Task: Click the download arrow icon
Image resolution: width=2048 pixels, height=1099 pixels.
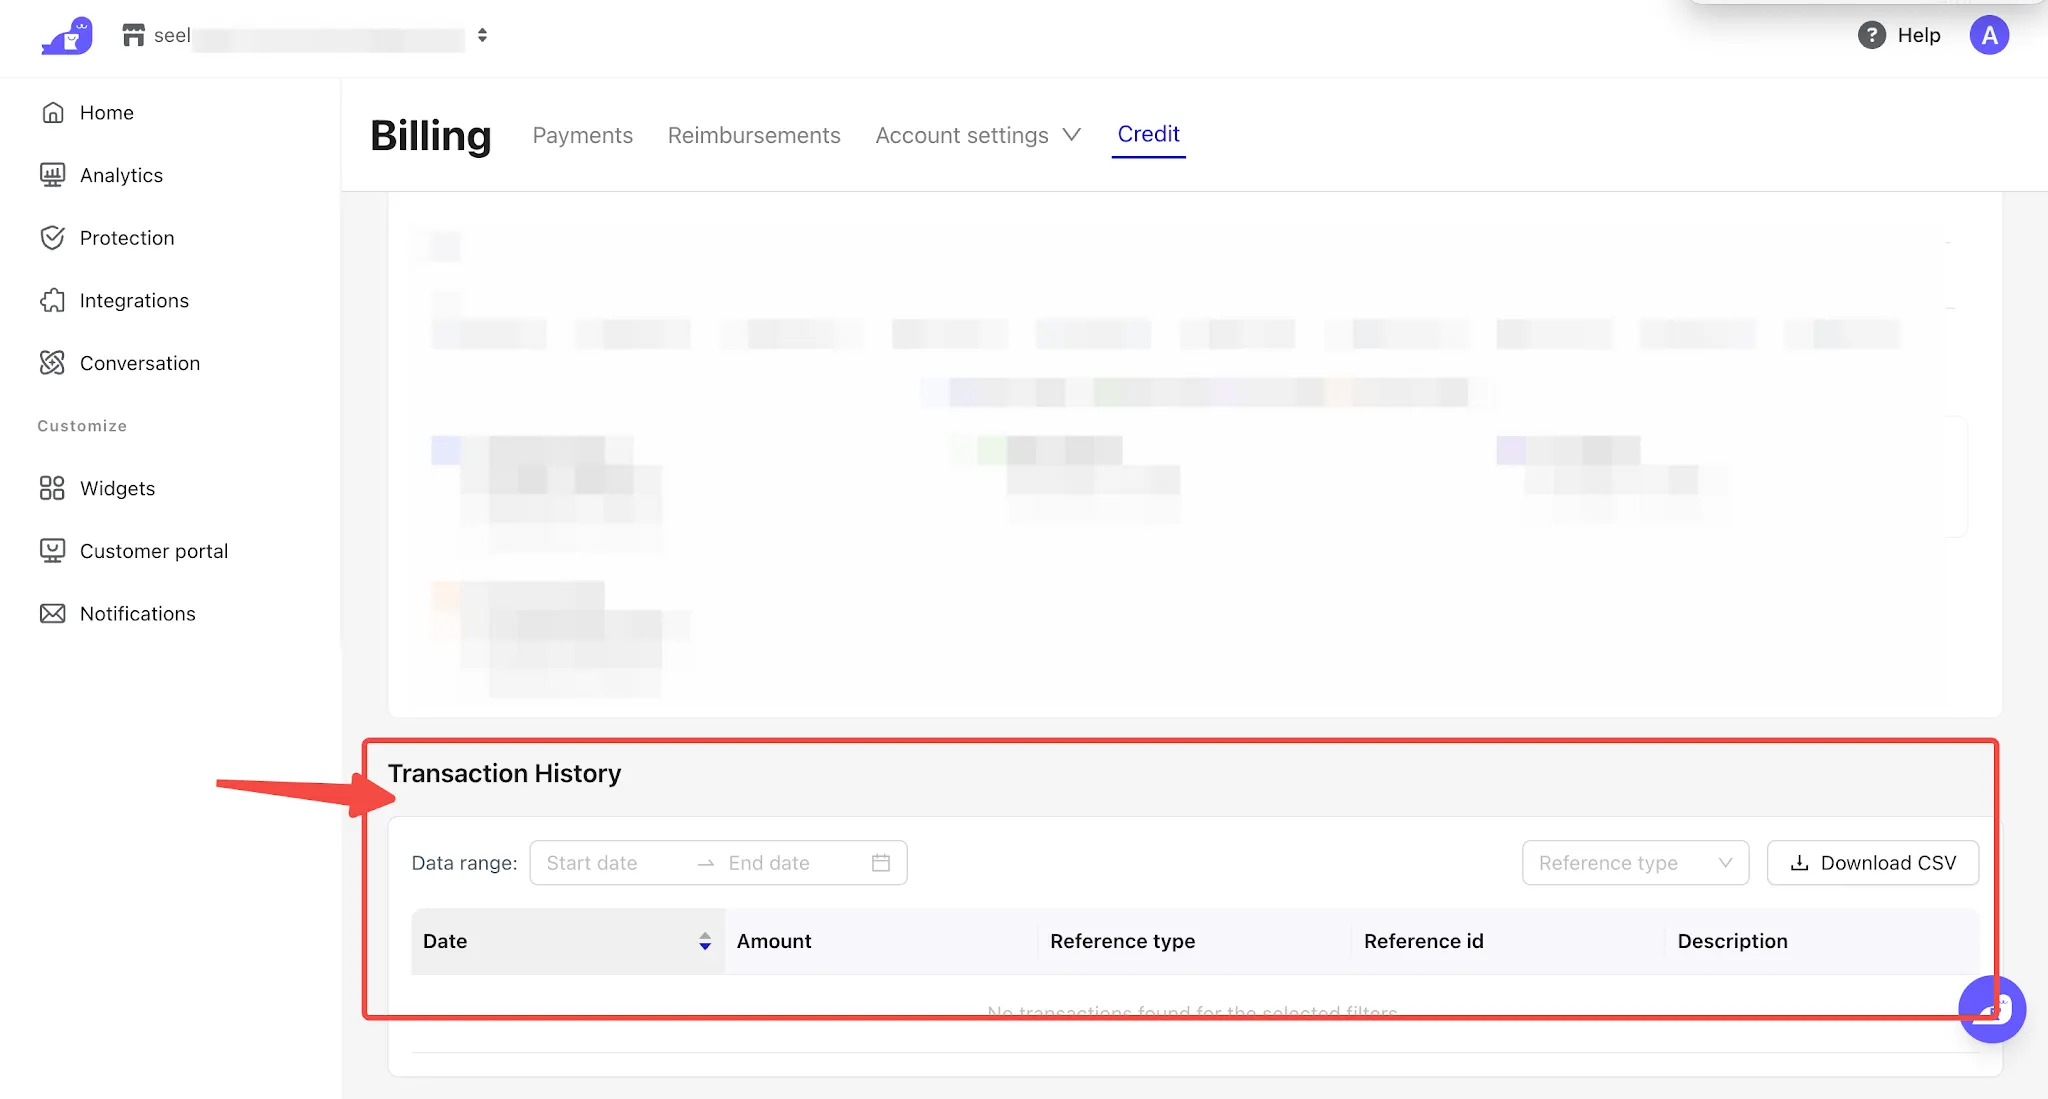Action: coord(1799,863)
